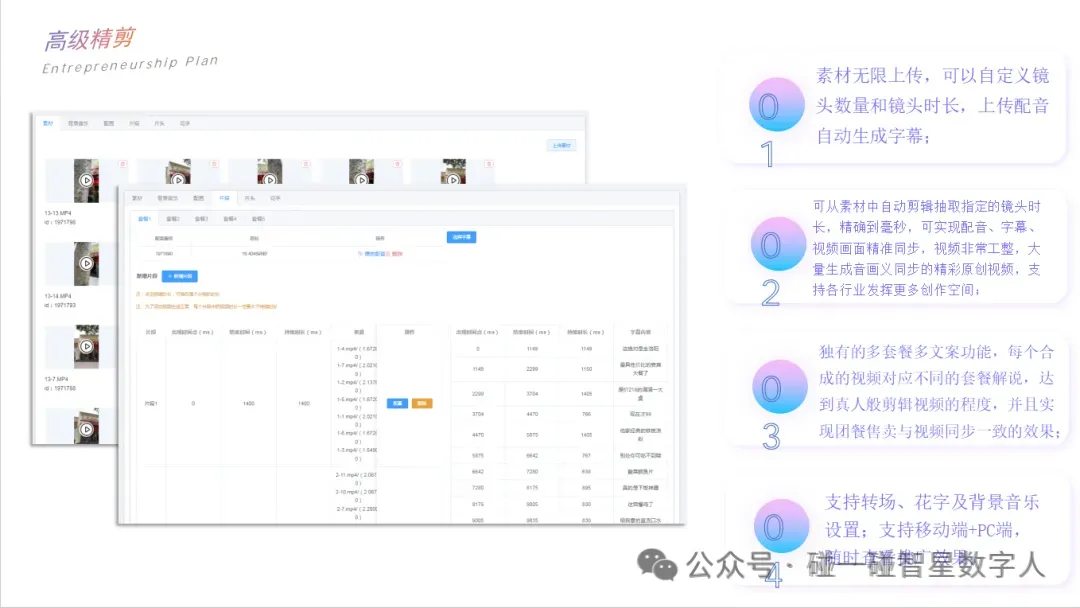Click the orange delete button in the 操作 column

(x=422, y=403)
